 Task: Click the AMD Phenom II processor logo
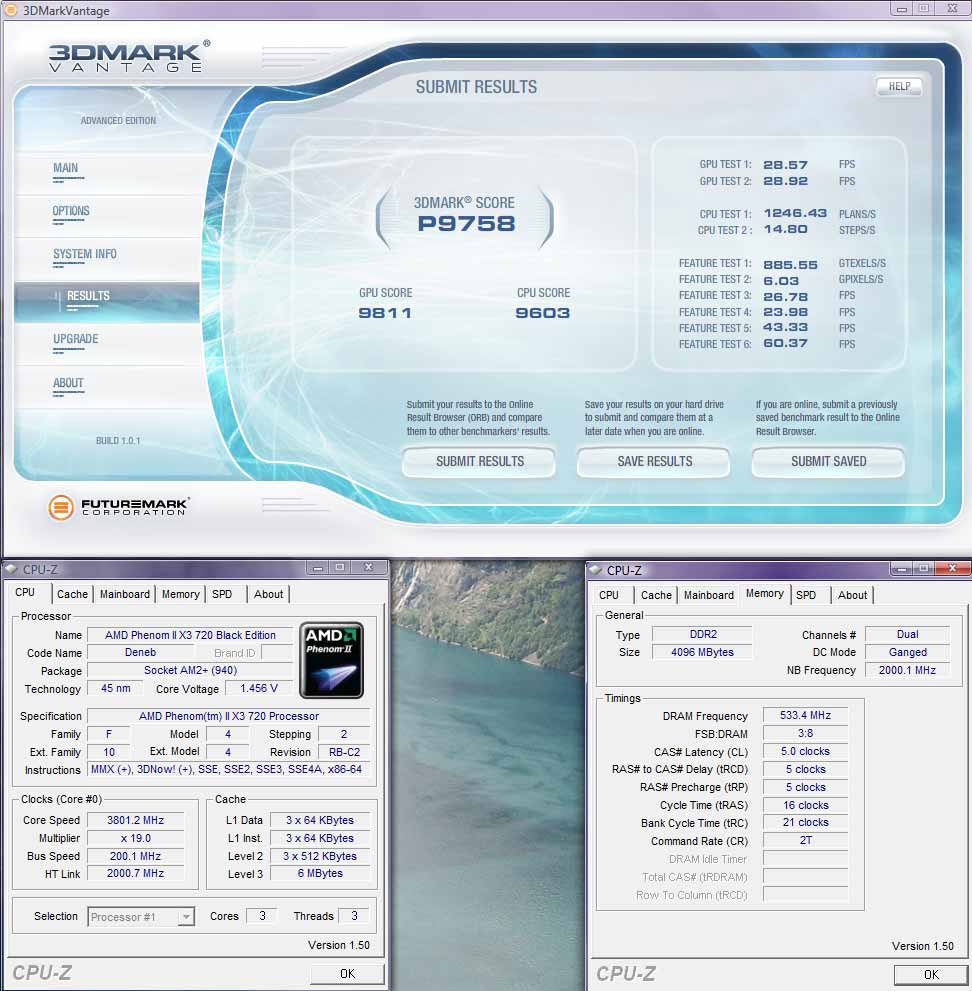click(x=331, y=660)
